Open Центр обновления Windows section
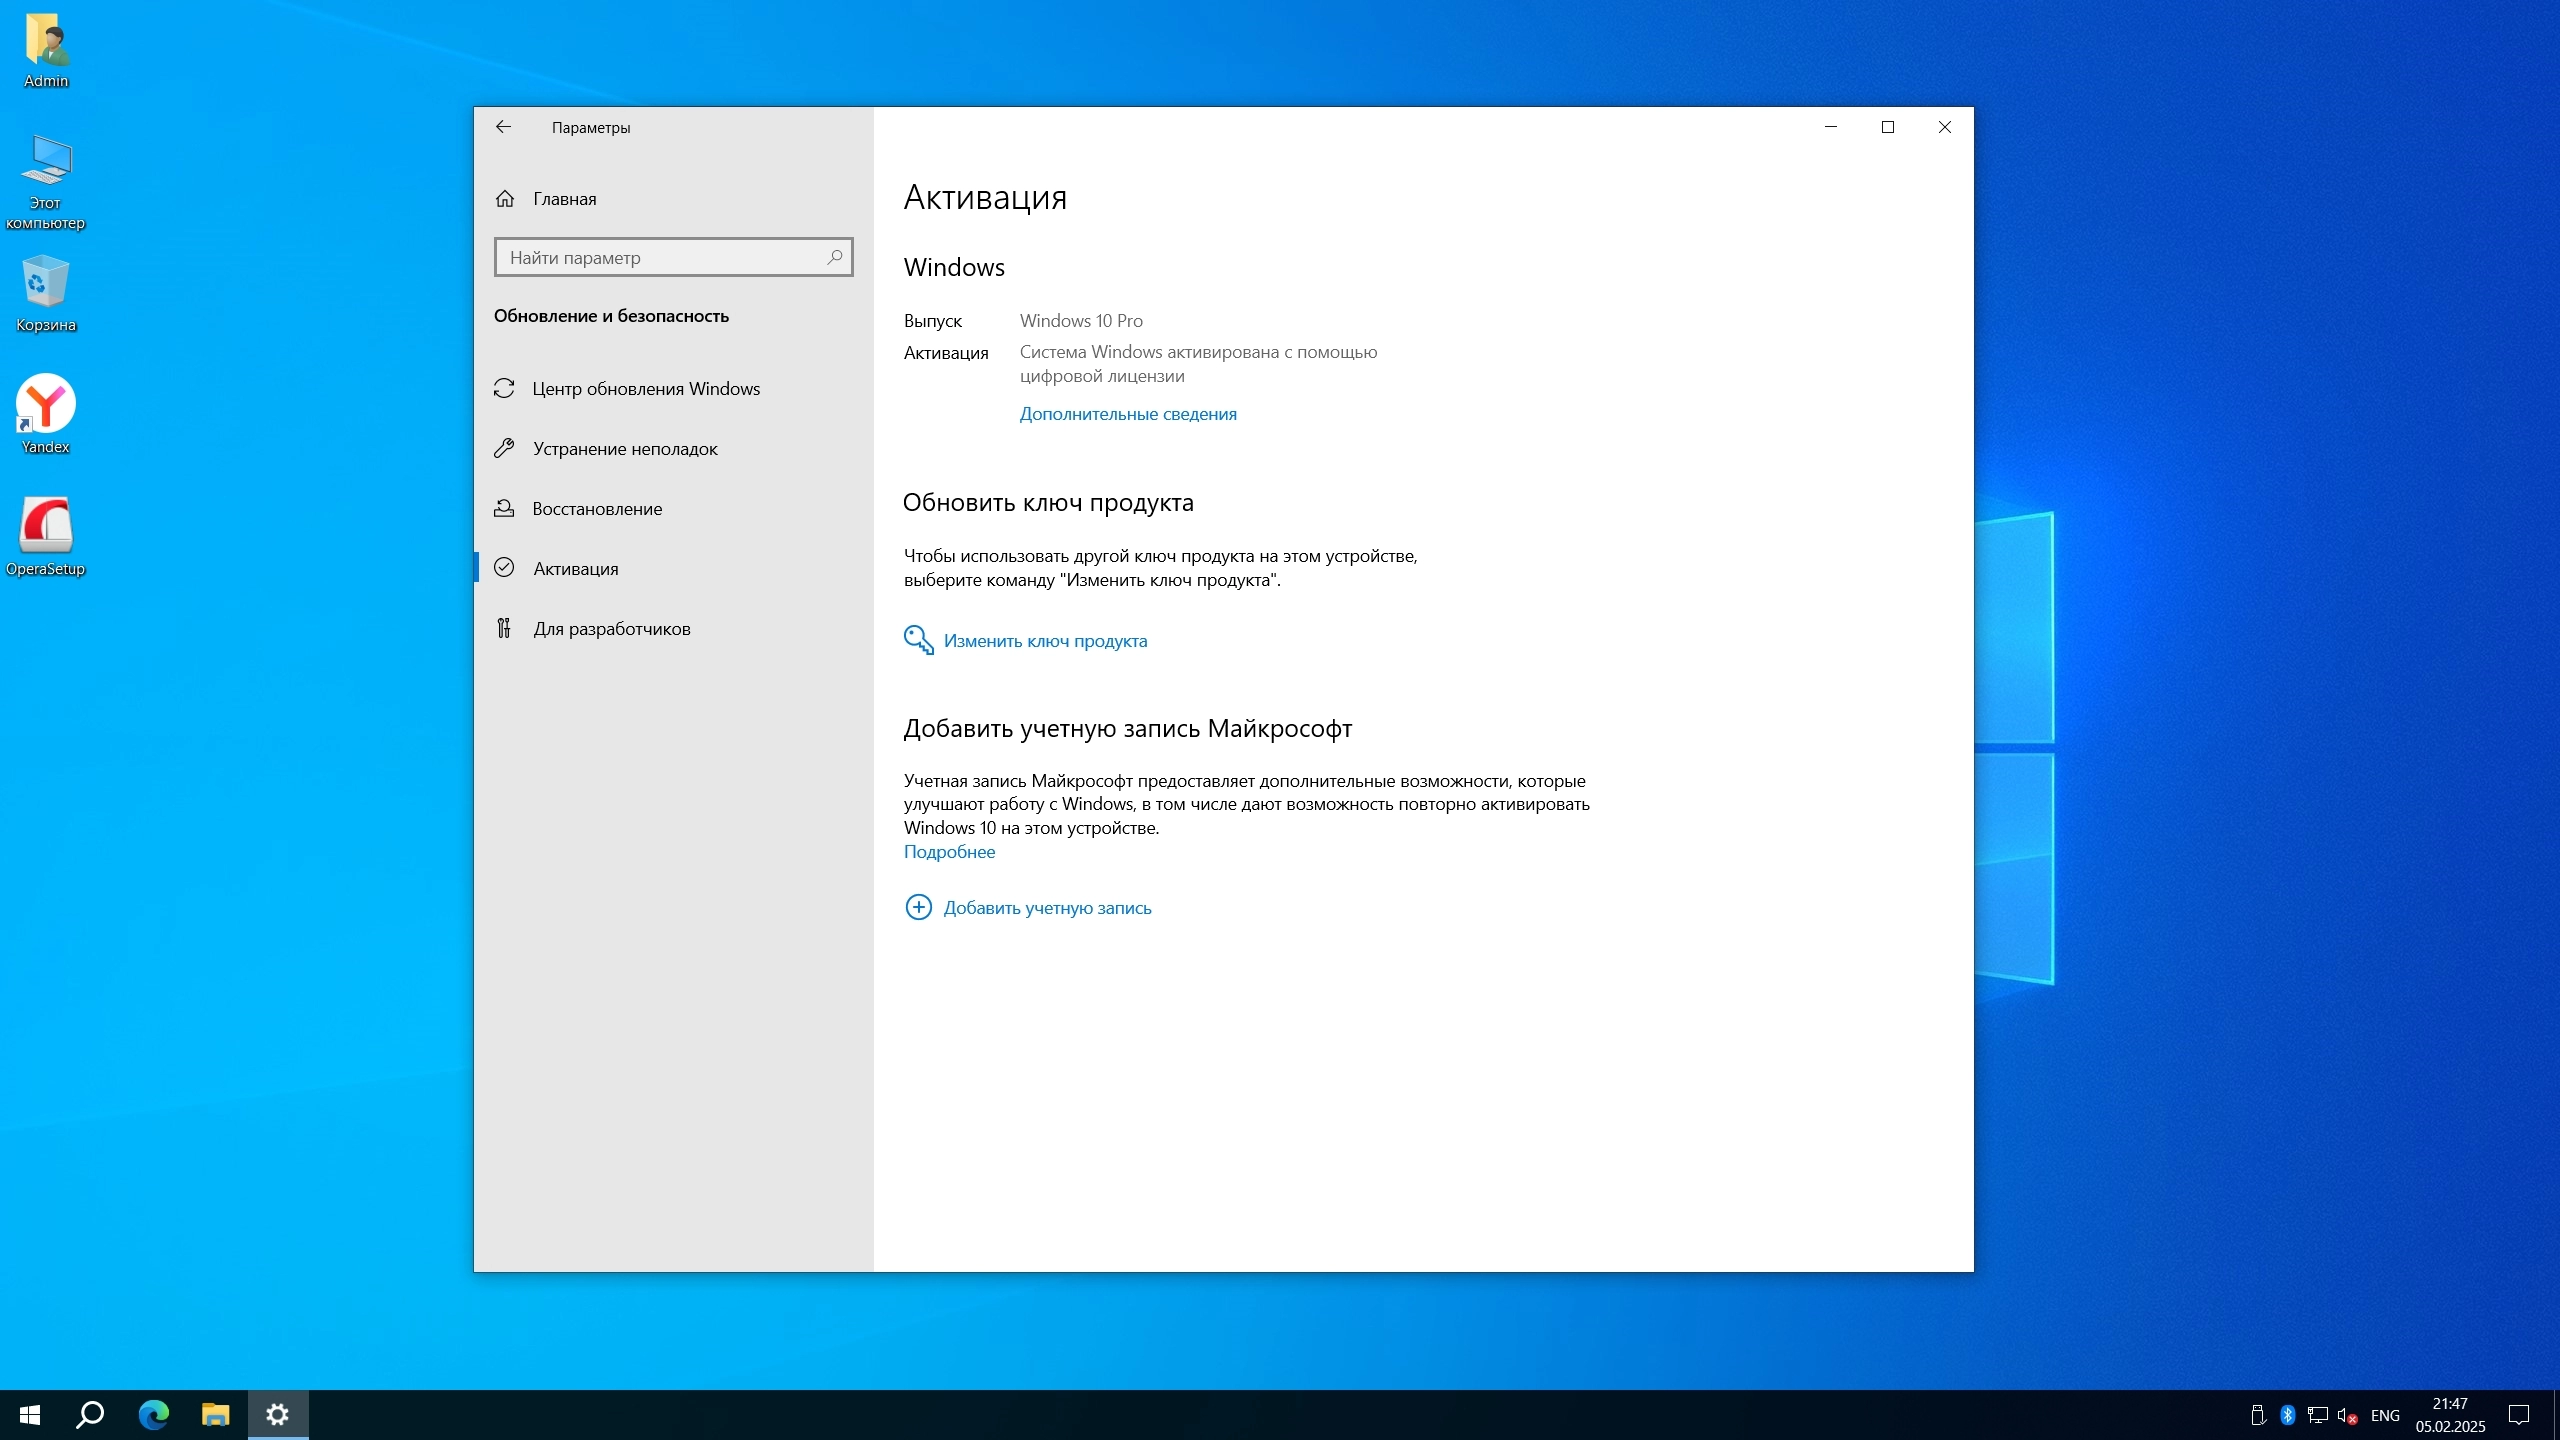The width and height of the screenshot is (2560, 1440). click(645, 389)
